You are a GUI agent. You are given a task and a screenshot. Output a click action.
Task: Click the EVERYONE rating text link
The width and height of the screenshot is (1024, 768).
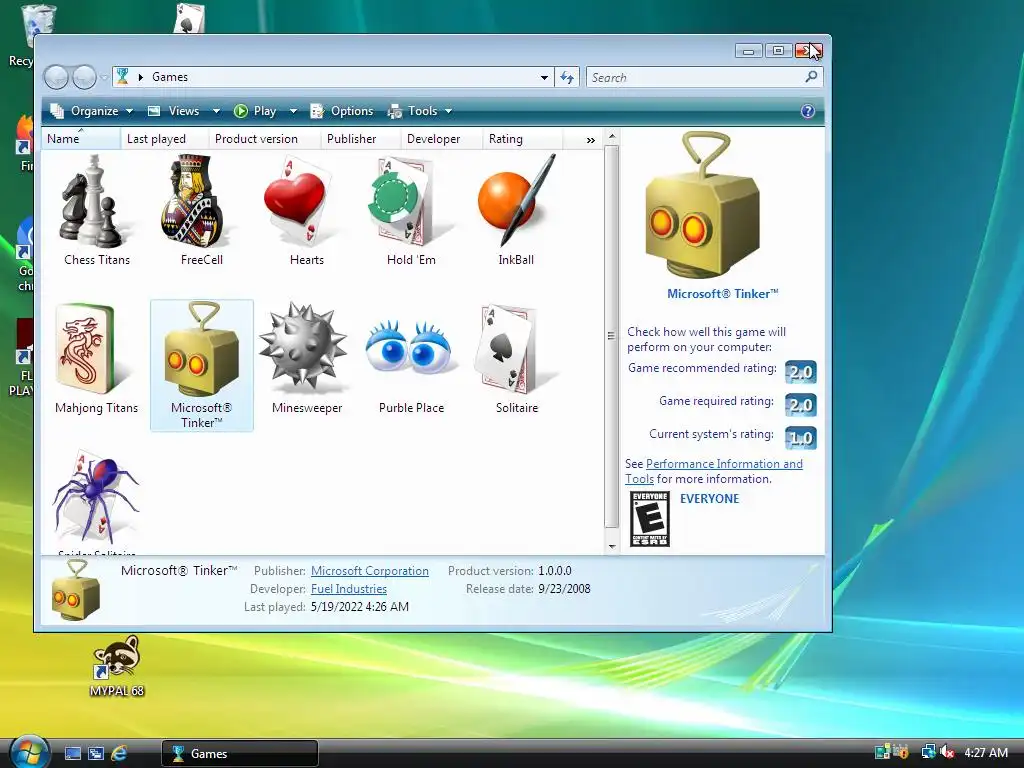(709, 498)
